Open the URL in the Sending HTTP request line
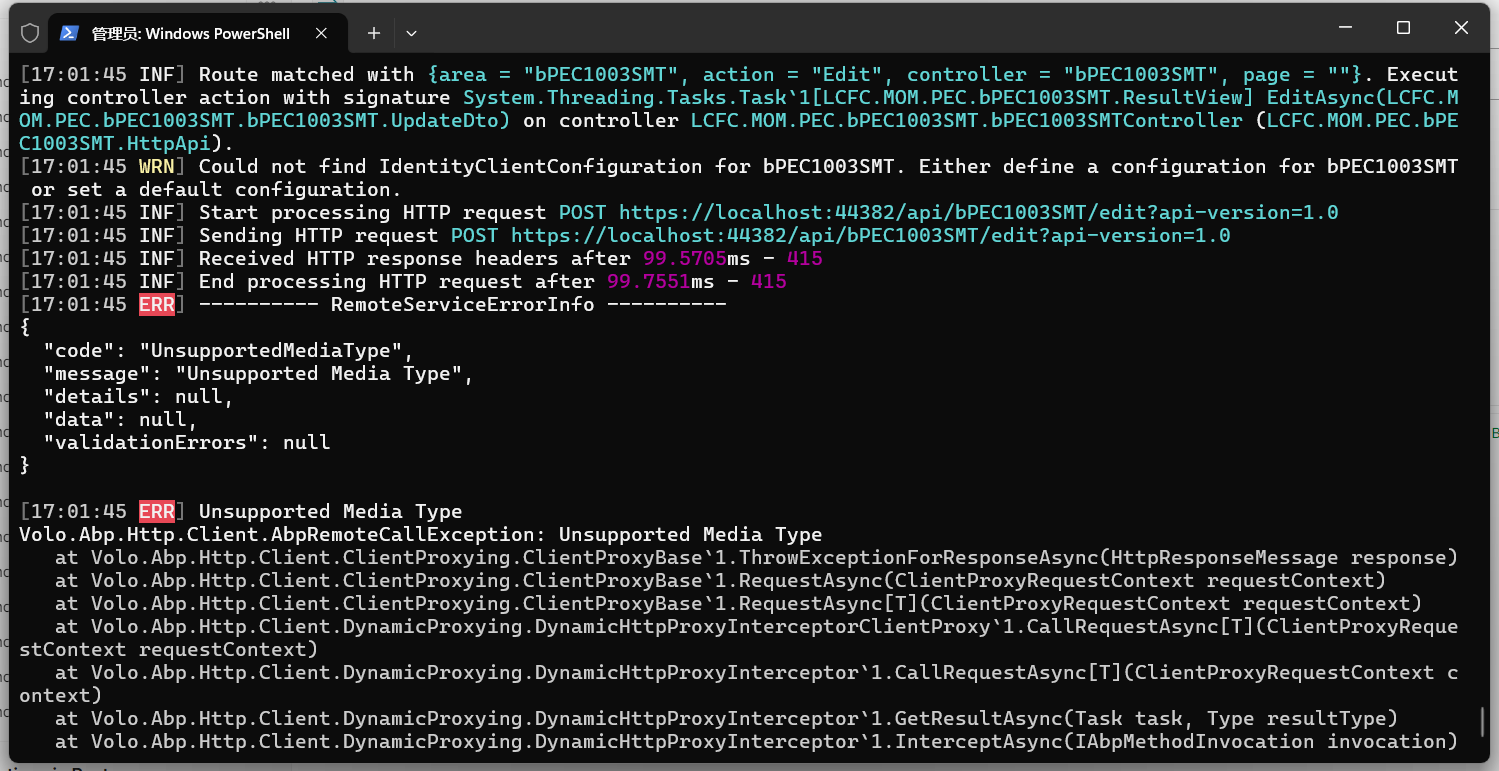This screenshot has height=771, width=1499. coord(870,235)
